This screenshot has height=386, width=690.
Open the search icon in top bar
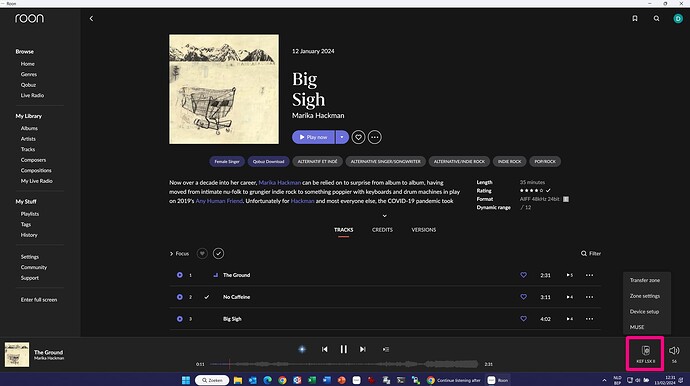(x=656, y=18)
